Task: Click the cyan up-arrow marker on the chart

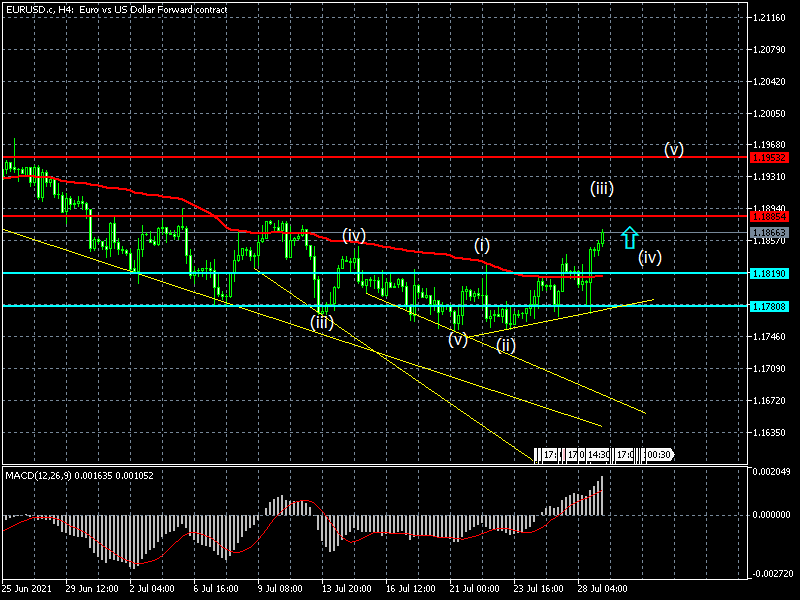Action: click(629, 238)
